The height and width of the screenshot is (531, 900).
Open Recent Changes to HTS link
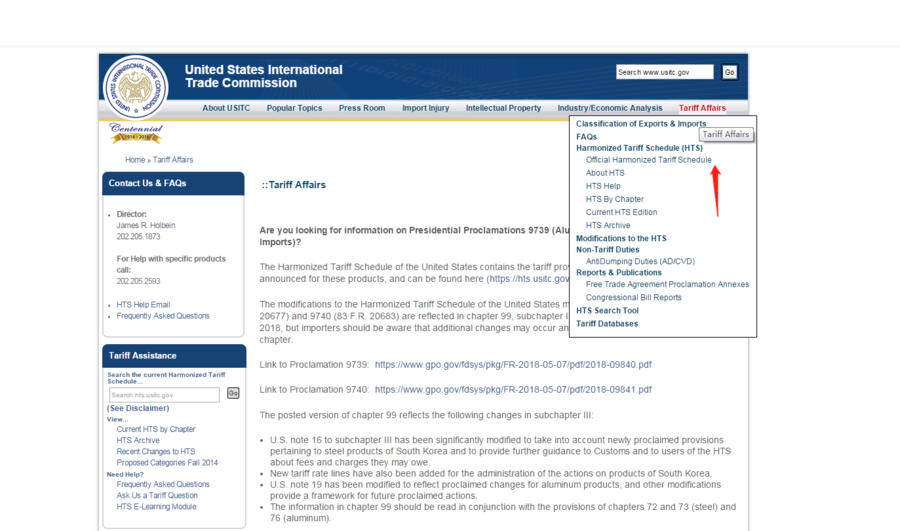156,452
